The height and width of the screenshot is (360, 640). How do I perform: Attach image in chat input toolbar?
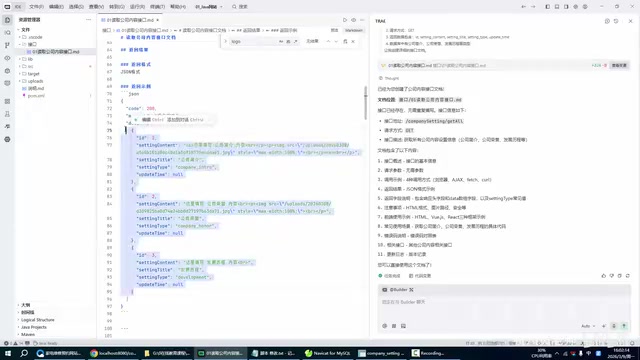(x=403, y=326)
